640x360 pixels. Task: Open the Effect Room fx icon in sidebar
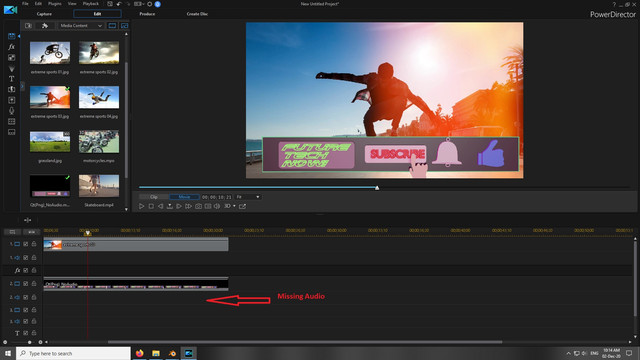(x=11, y=47)
